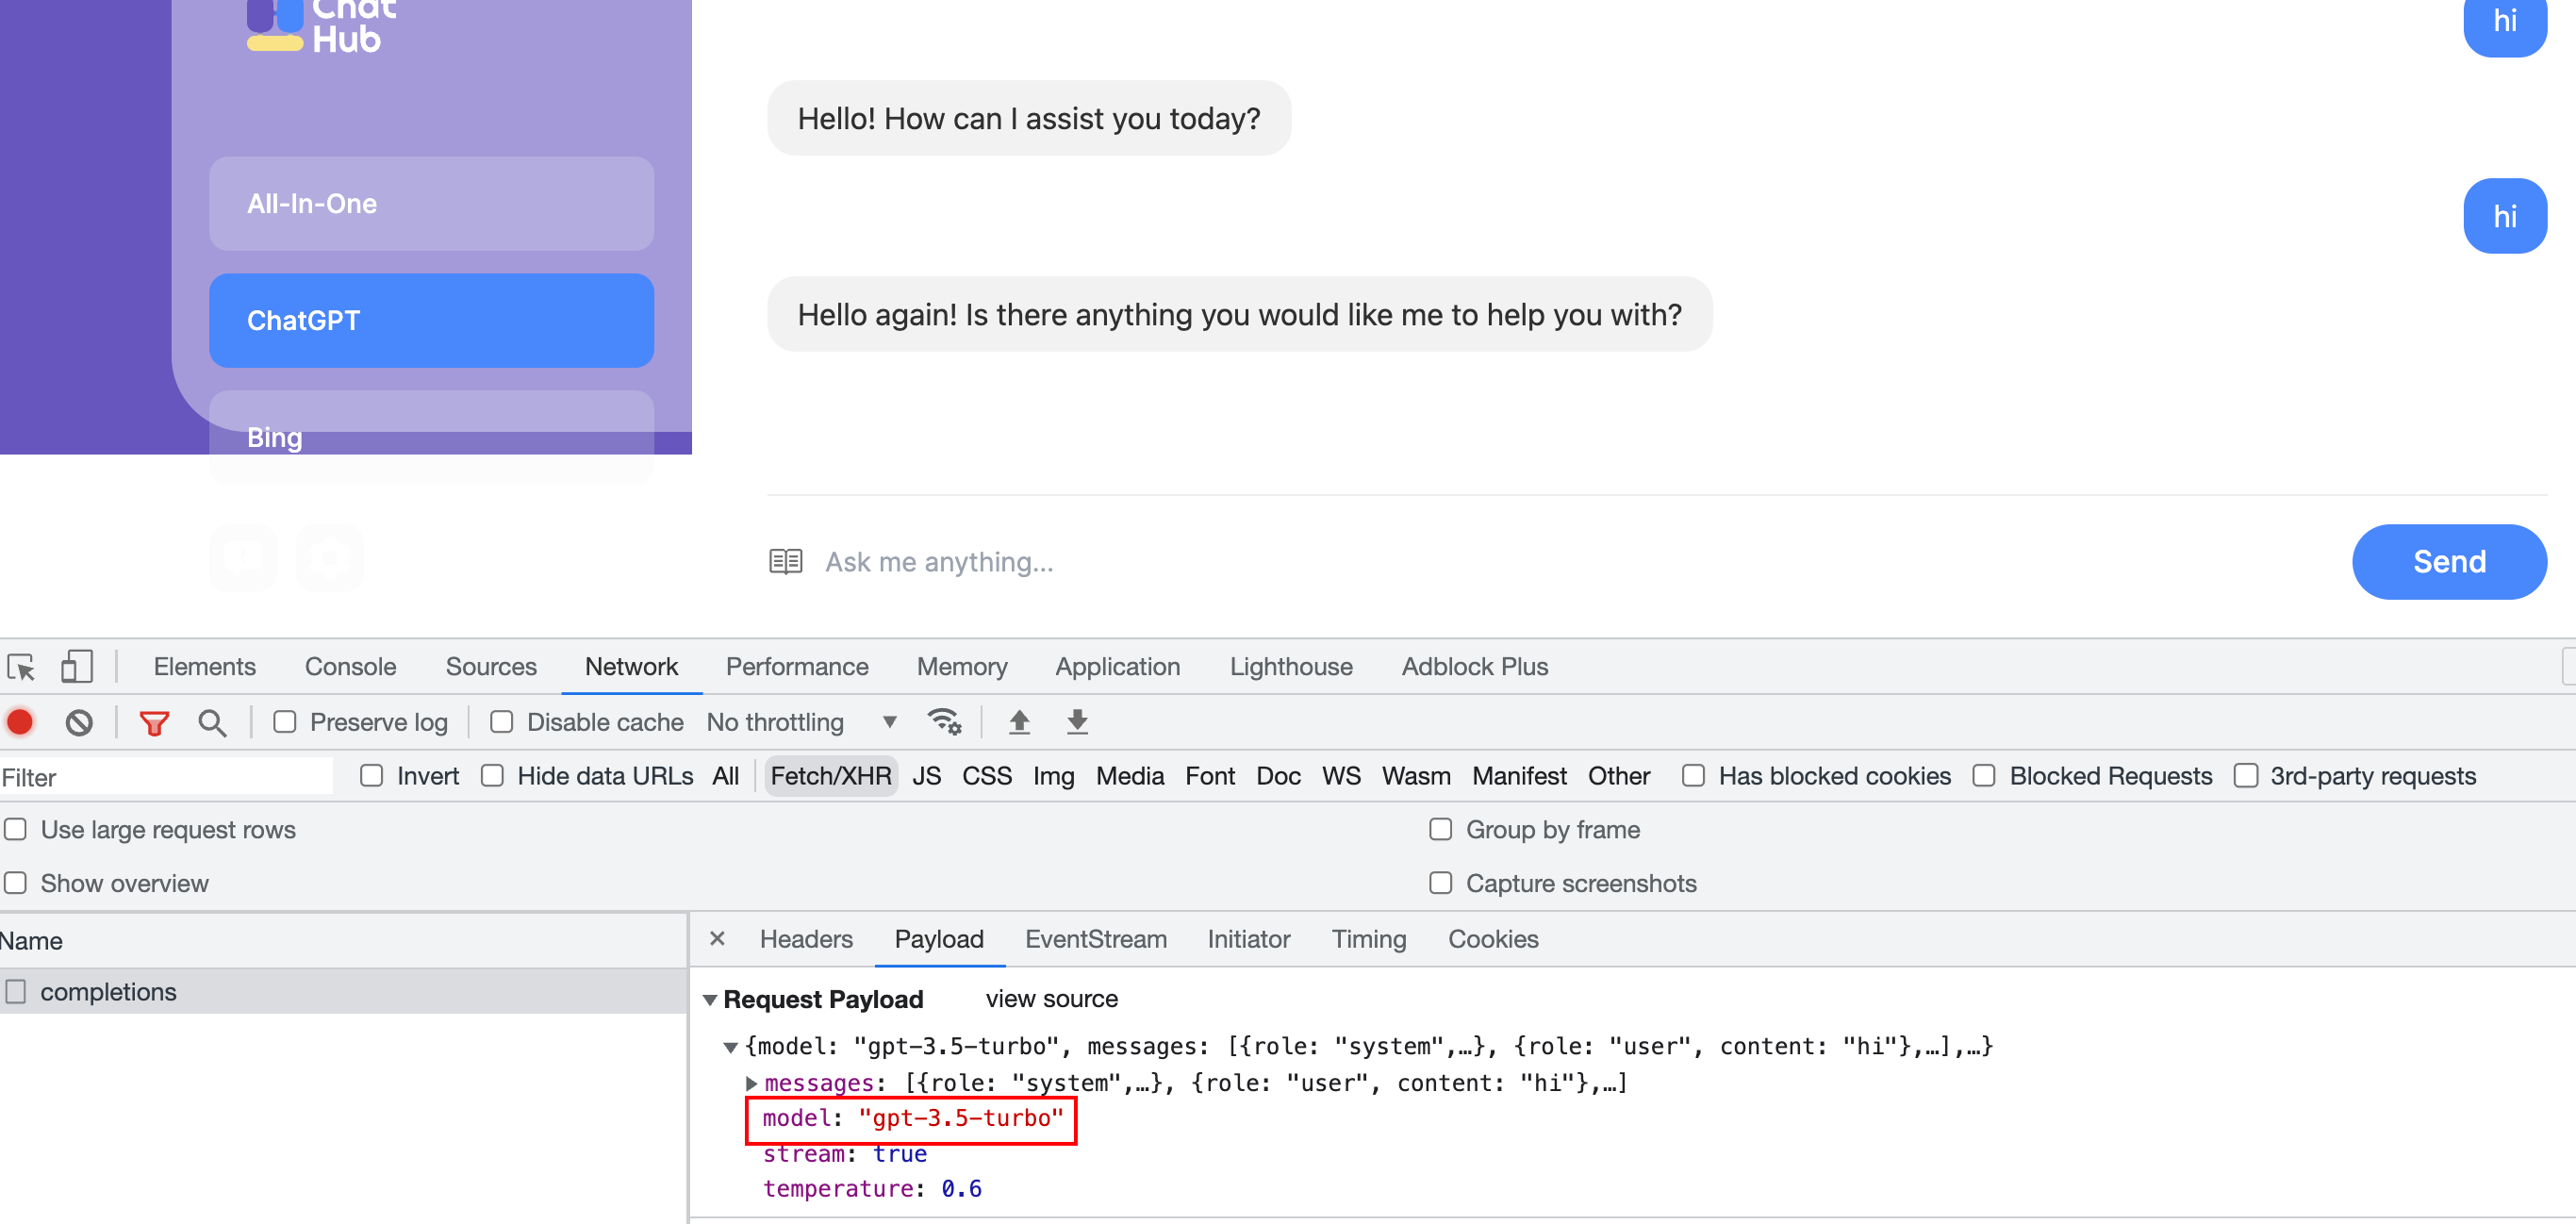Select the completions request row
The width and height of the screenshot is (2576, 1224).
click(x=343, y=991)
